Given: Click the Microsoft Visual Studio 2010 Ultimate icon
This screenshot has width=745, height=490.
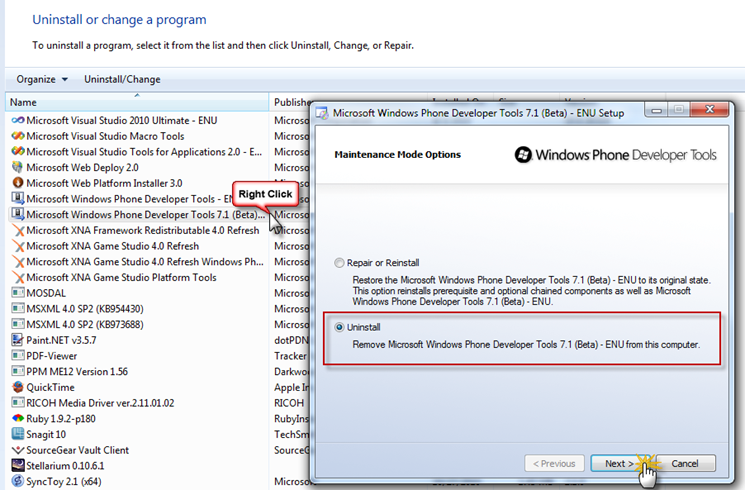Looking at the screenshot, I should (18, 120).
